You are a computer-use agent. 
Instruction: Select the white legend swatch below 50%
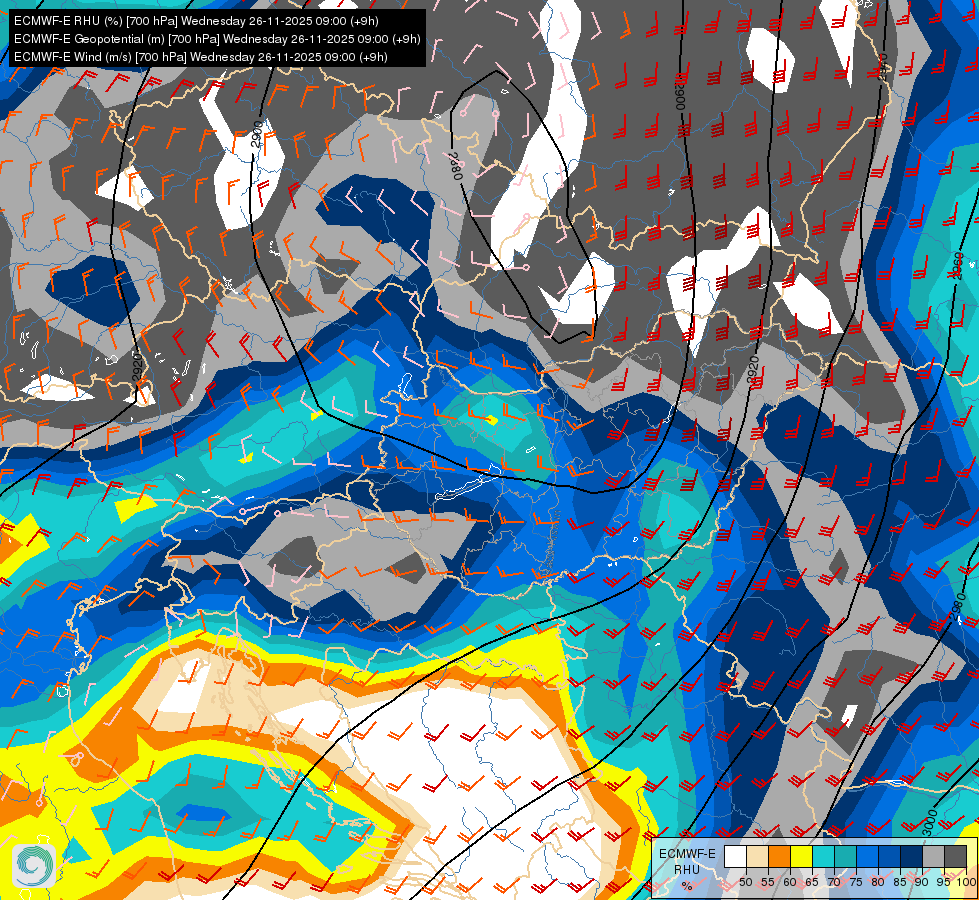click(735, 856)
